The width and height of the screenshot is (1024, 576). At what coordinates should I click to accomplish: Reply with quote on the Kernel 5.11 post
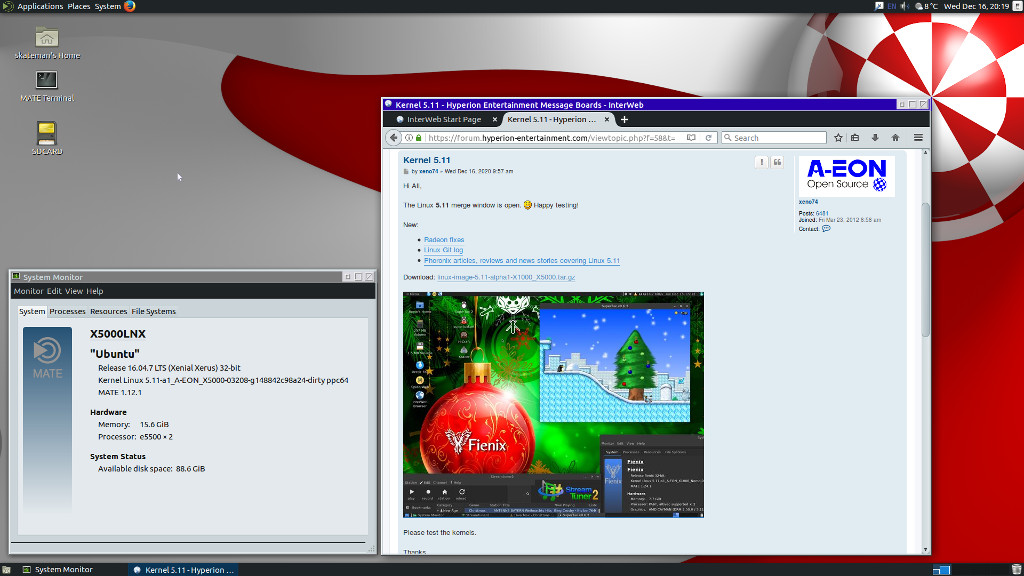(777, 162)
